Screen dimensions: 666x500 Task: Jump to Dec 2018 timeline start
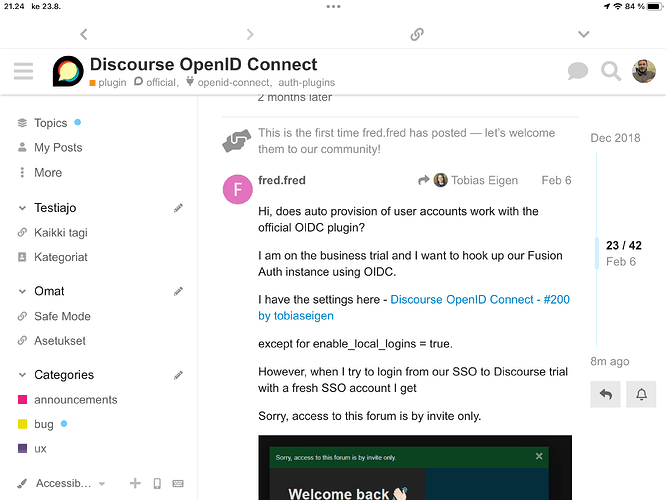[x=615, y=138]
